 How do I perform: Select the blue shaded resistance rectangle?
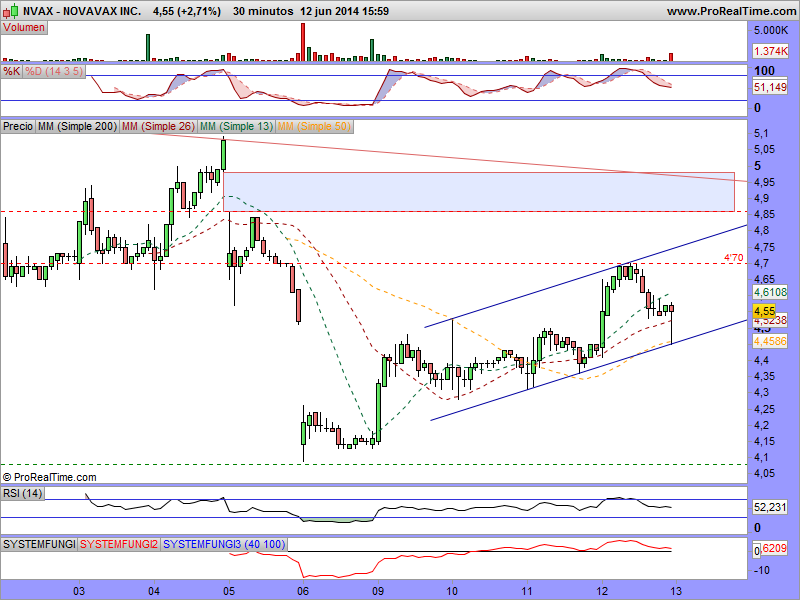click(x=479, y=192)
